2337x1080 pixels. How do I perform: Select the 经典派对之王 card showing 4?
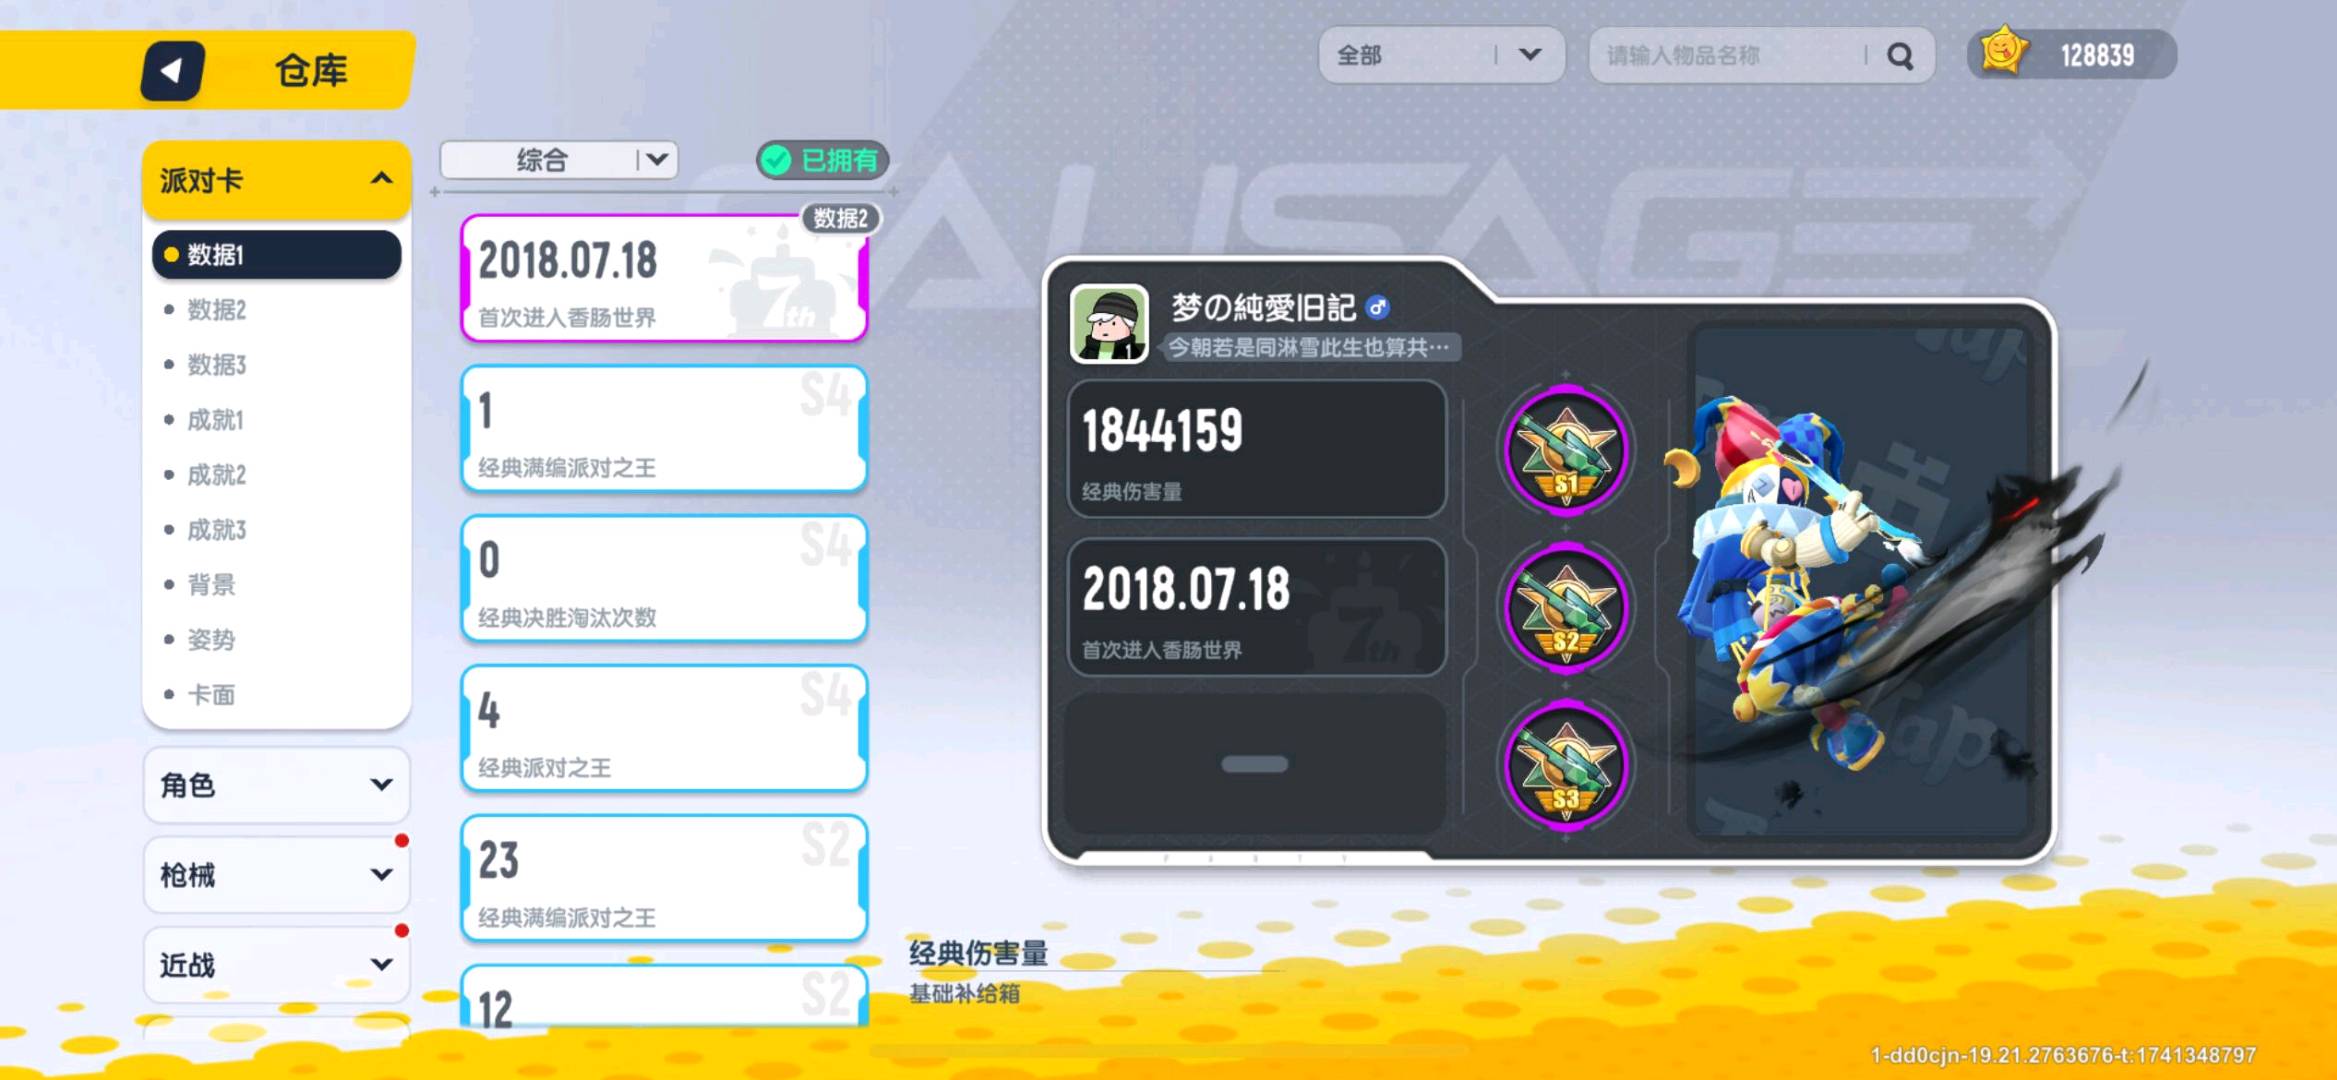point(664,729)
